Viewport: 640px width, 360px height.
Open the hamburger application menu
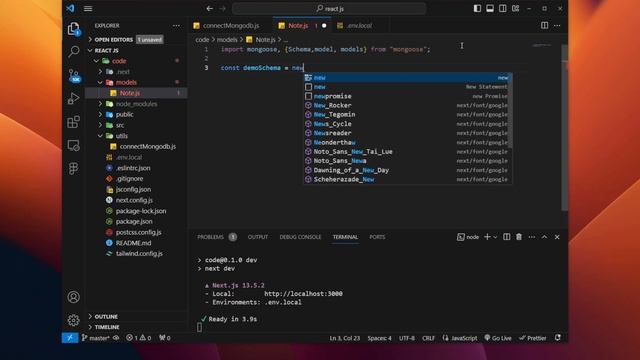pyautogui.click(x=88, y=8)
